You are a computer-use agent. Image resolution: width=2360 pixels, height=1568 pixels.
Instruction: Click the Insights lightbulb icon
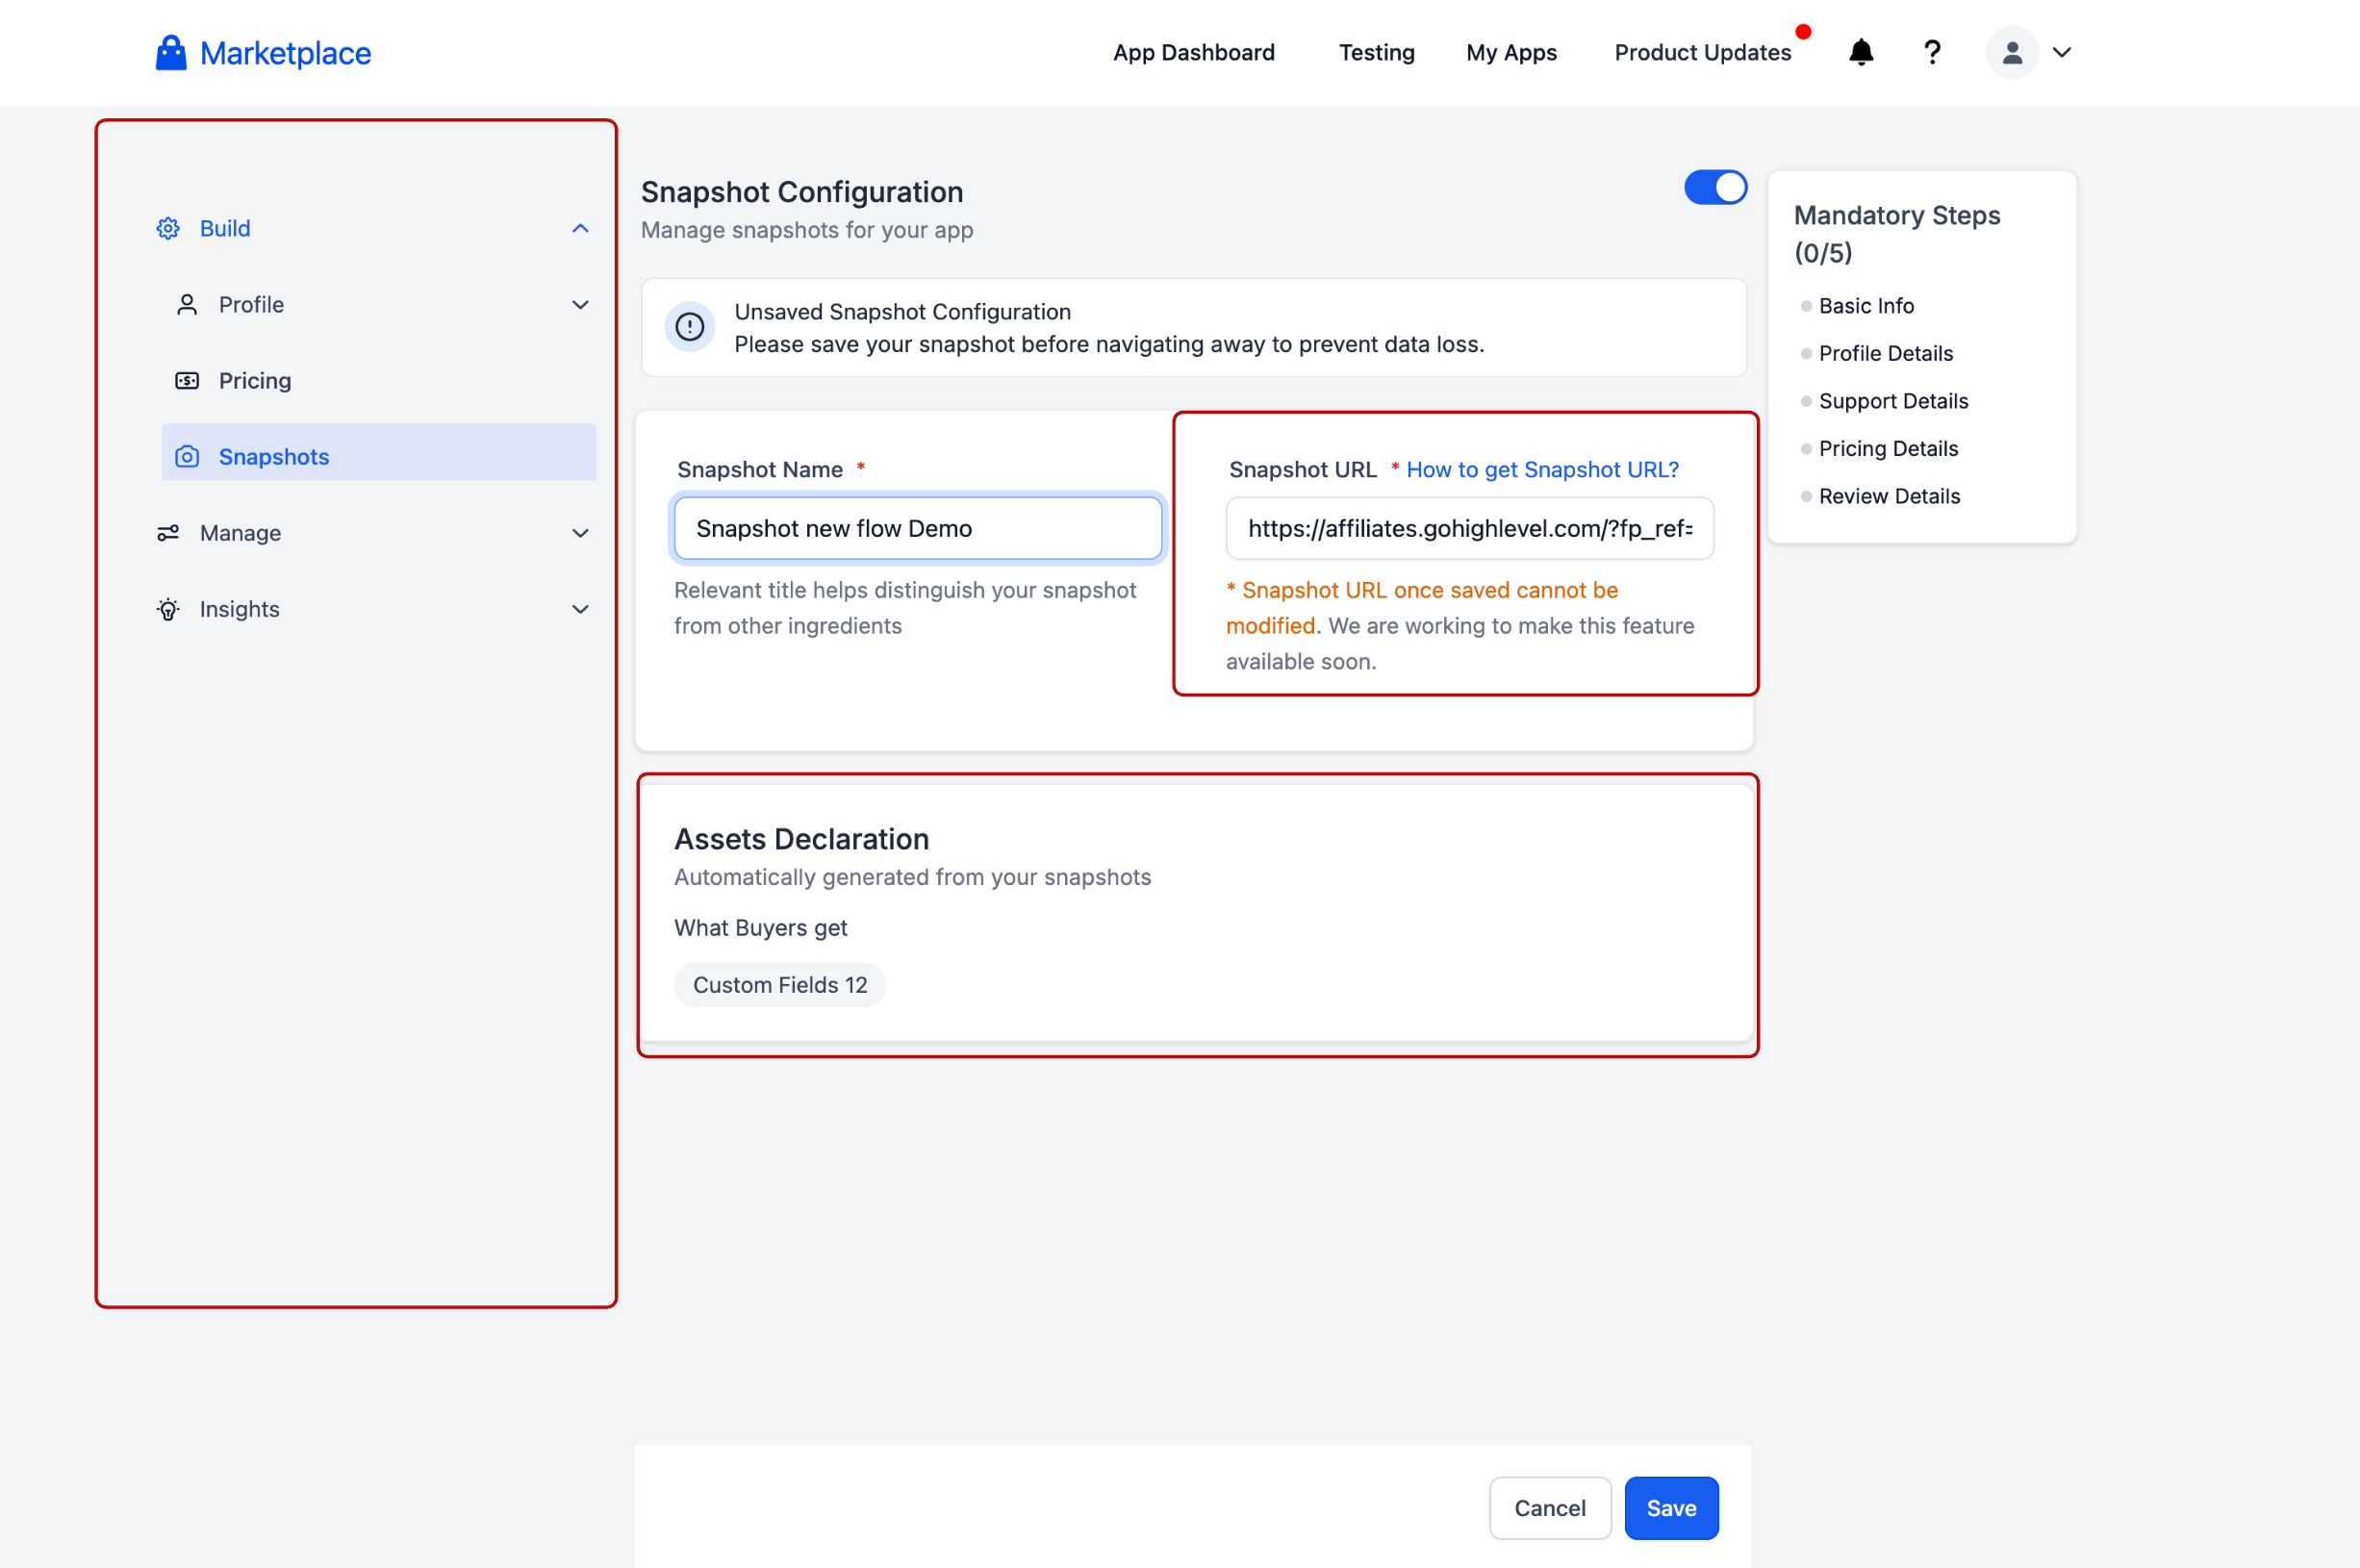(168, 609)
